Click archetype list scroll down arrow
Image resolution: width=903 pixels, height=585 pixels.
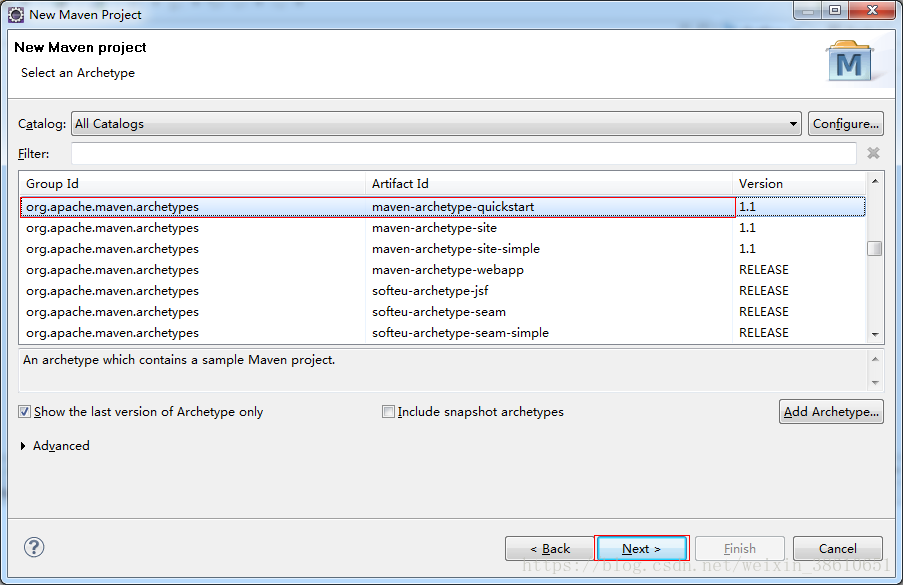tap(875, 335)
